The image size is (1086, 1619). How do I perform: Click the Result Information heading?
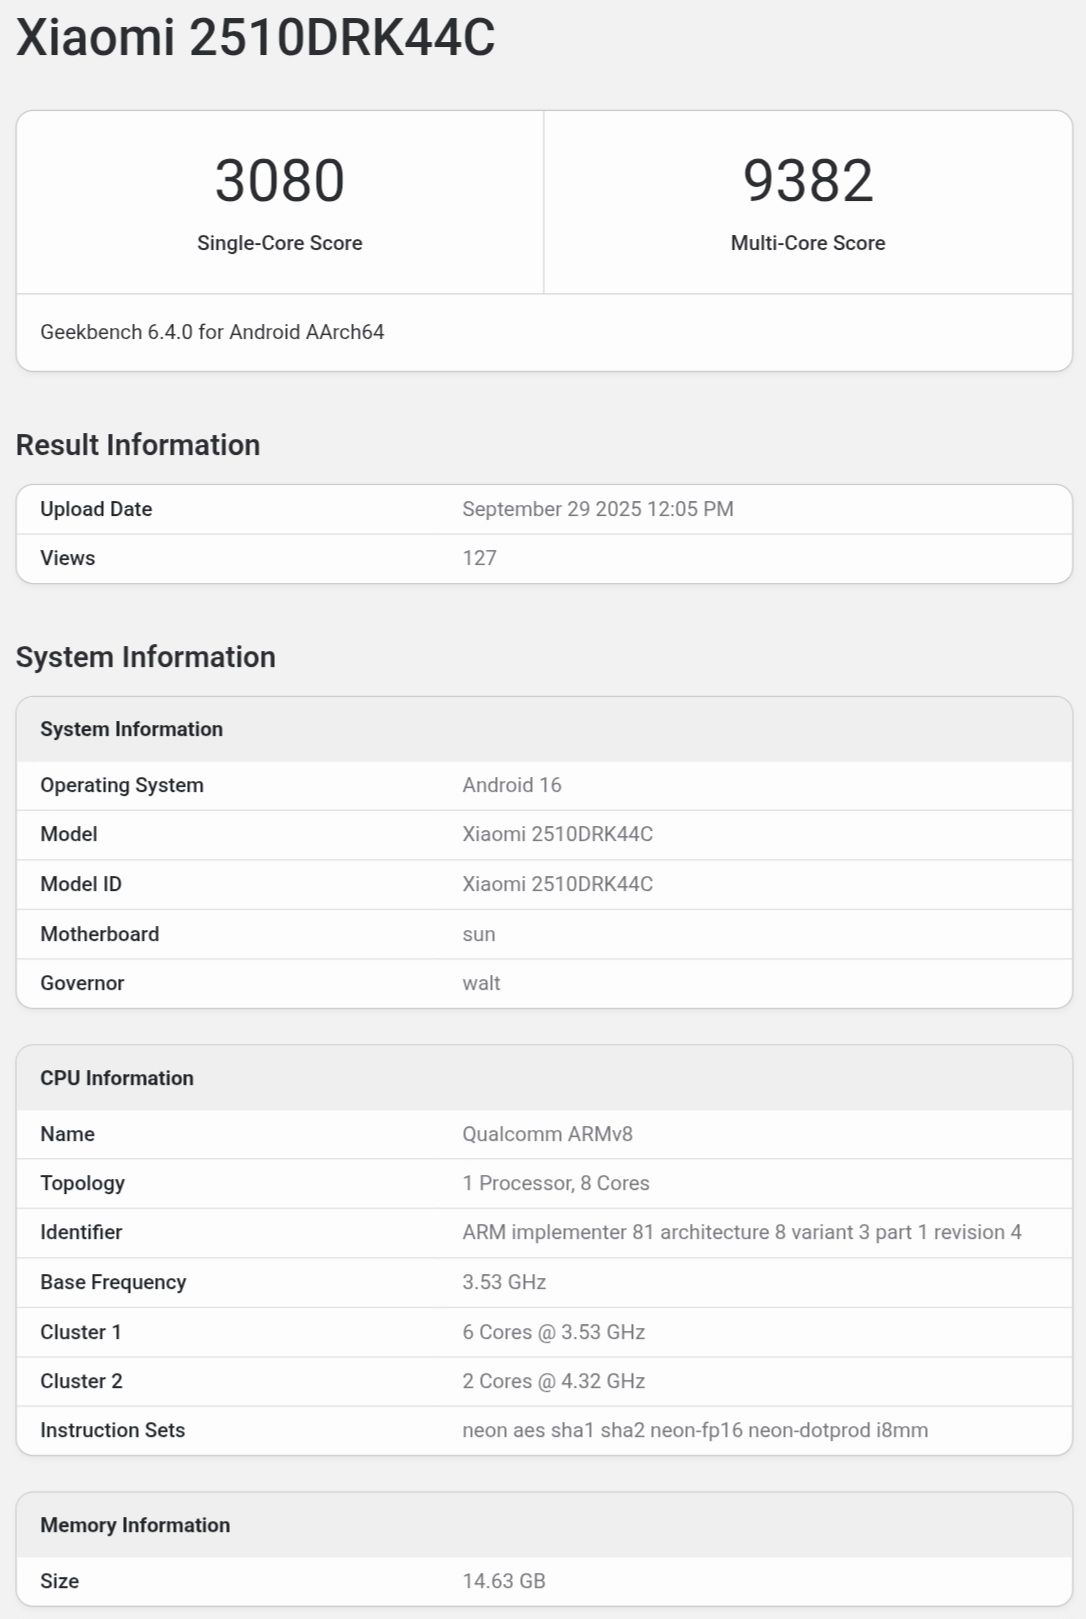tap(138, 445)
